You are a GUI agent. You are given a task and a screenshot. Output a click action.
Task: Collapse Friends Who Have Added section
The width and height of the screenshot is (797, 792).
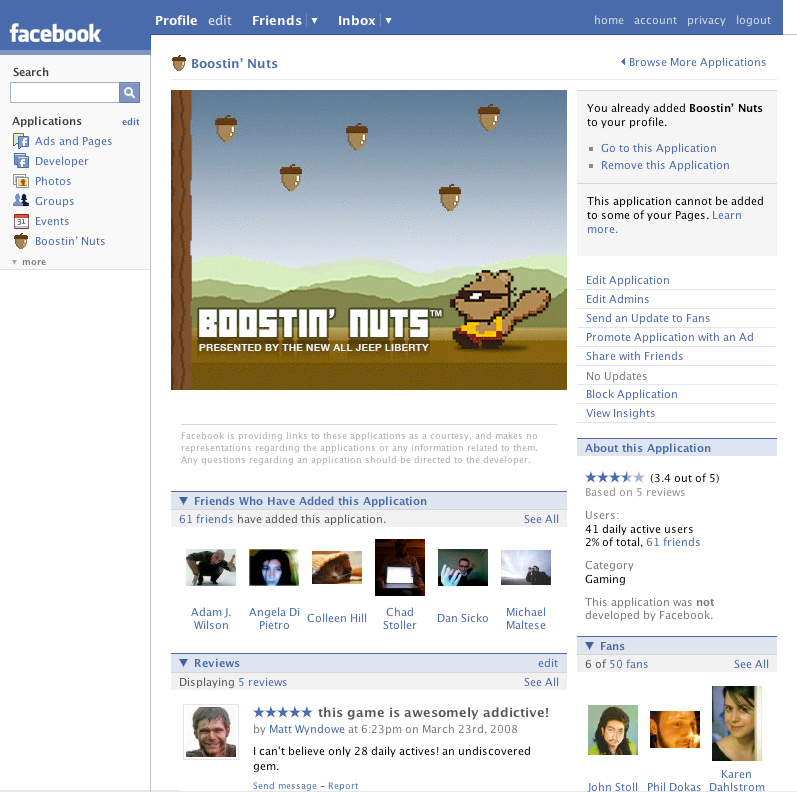click(x=183, y=501)
